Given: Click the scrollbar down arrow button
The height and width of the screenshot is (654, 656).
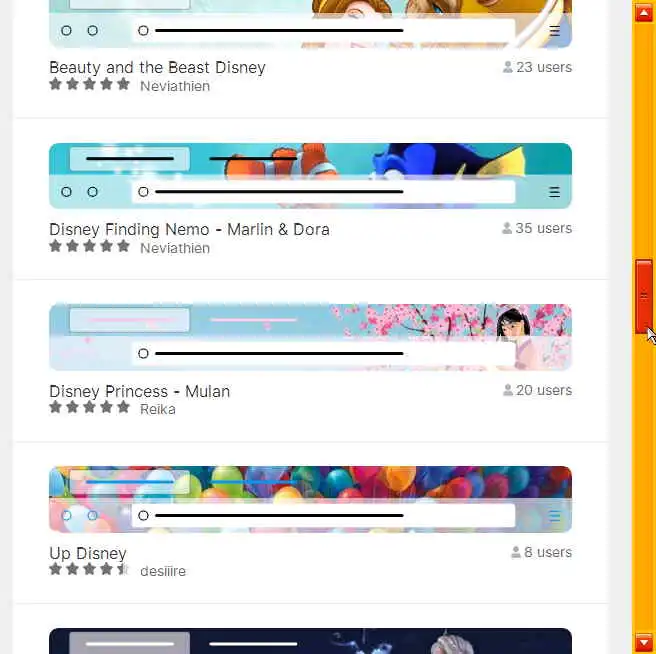Looking at the screenshot, I should 643,643.
